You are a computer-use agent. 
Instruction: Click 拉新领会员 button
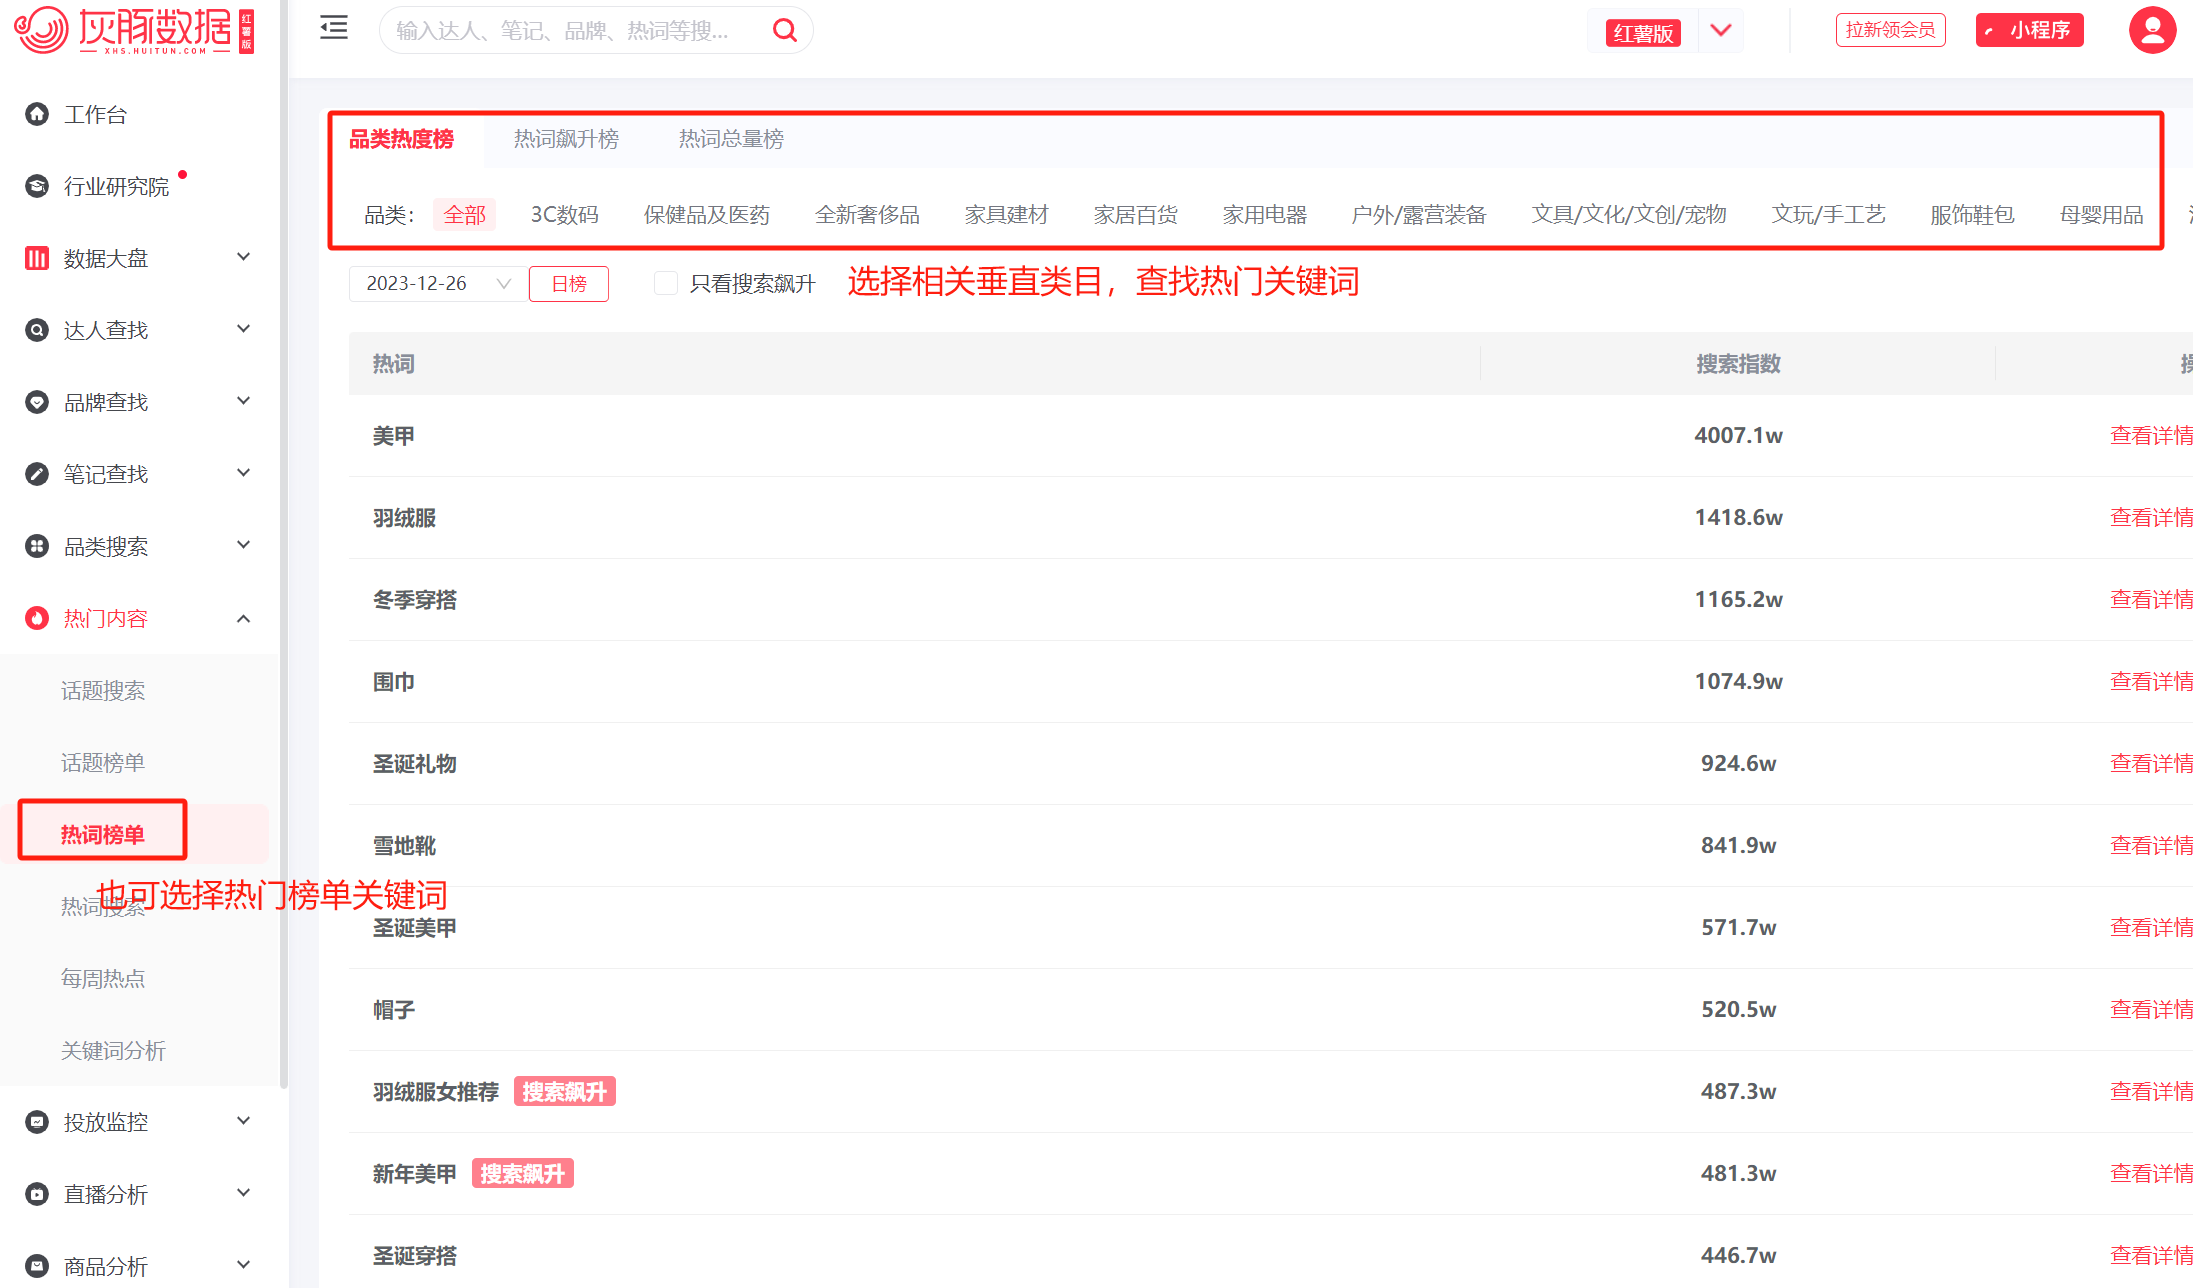pyautogui.click(x=1890, y=30)
